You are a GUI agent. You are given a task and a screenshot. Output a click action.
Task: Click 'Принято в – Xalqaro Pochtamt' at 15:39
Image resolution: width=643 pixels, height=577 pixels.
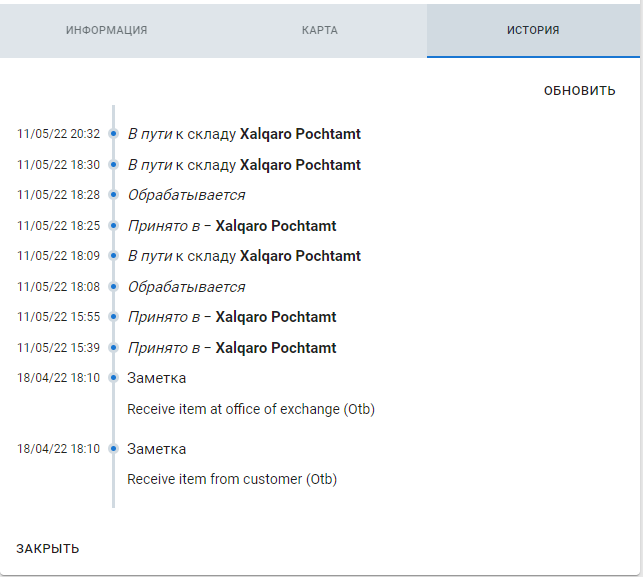point(232,348)
